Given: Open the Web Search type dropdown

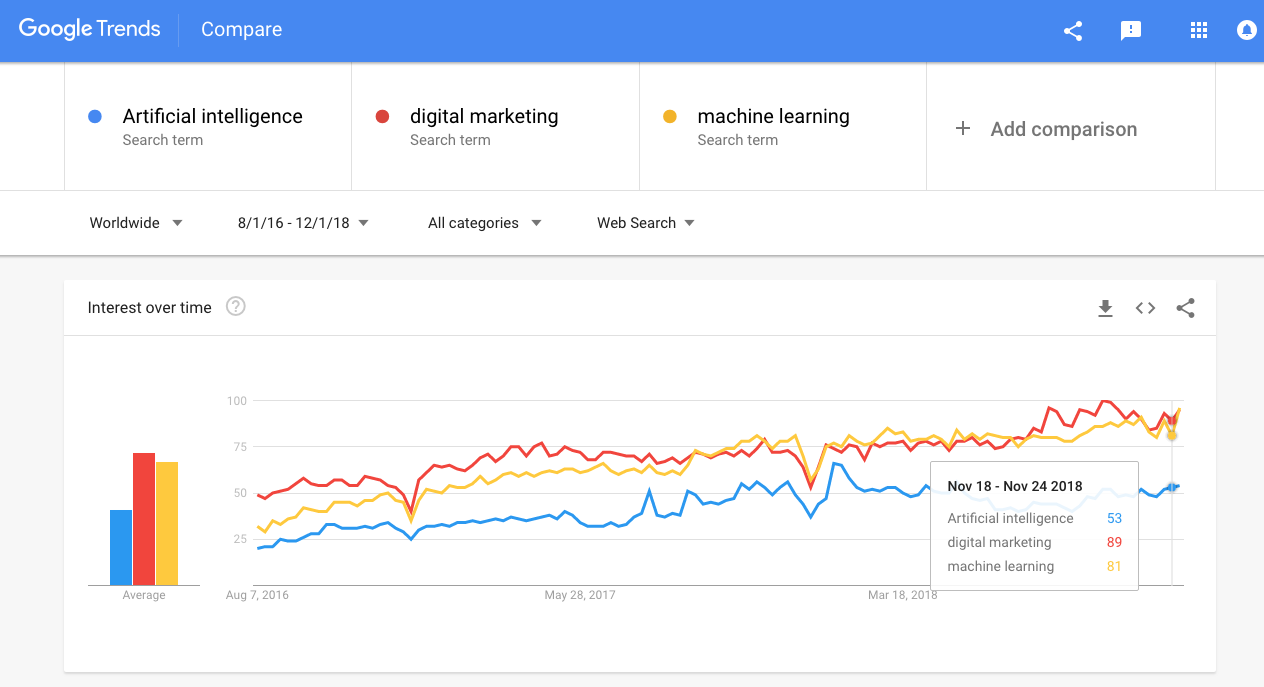Looking at the screenshot, I should 645,223.
